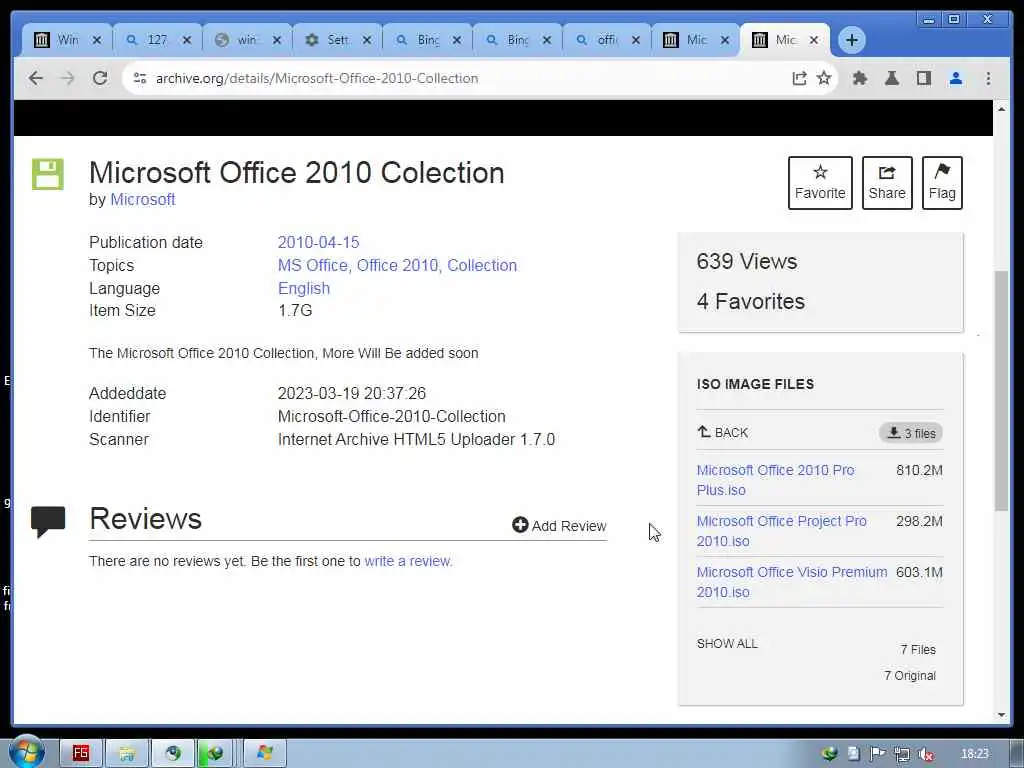Open the Chrome profile avatar
The image size is (1024, 768).
[x=955, y=78]
